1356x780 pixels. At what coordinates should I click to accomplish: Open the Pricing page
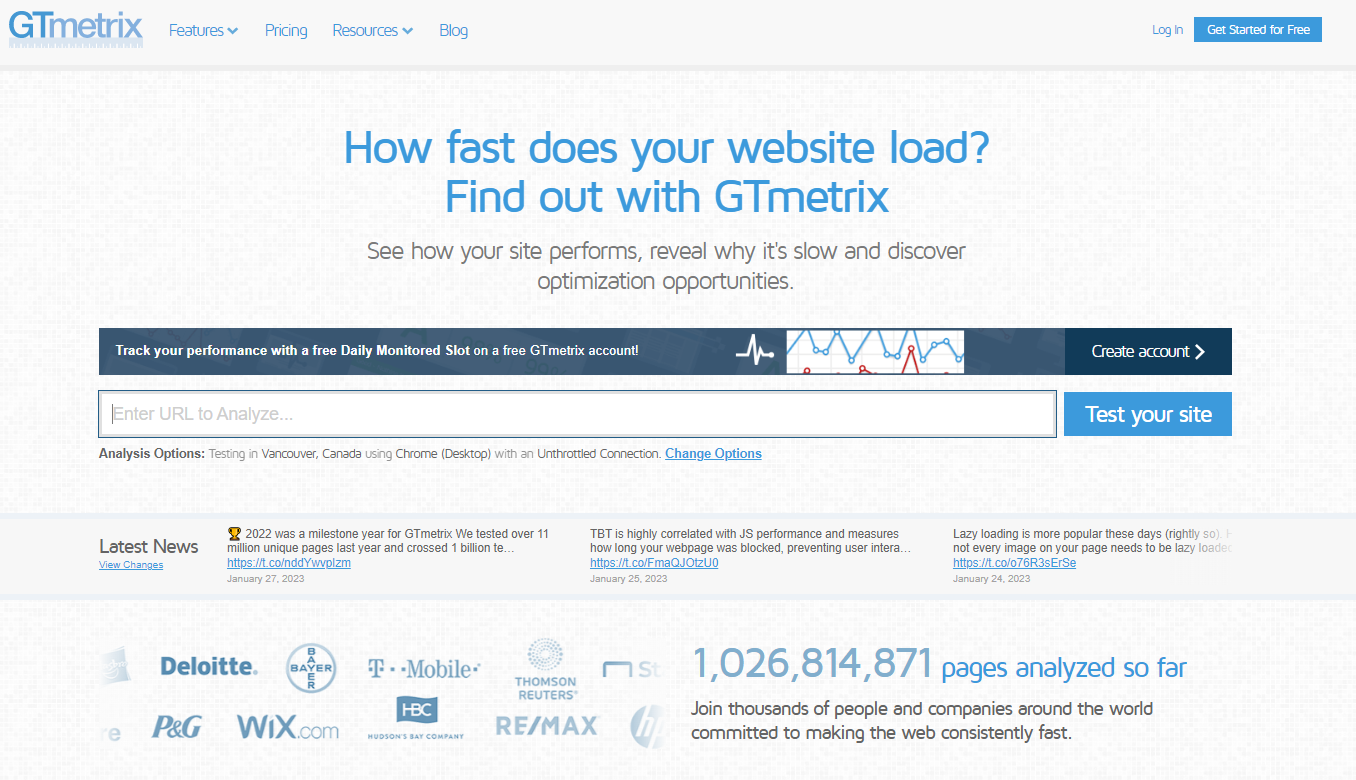coord(286,30)
